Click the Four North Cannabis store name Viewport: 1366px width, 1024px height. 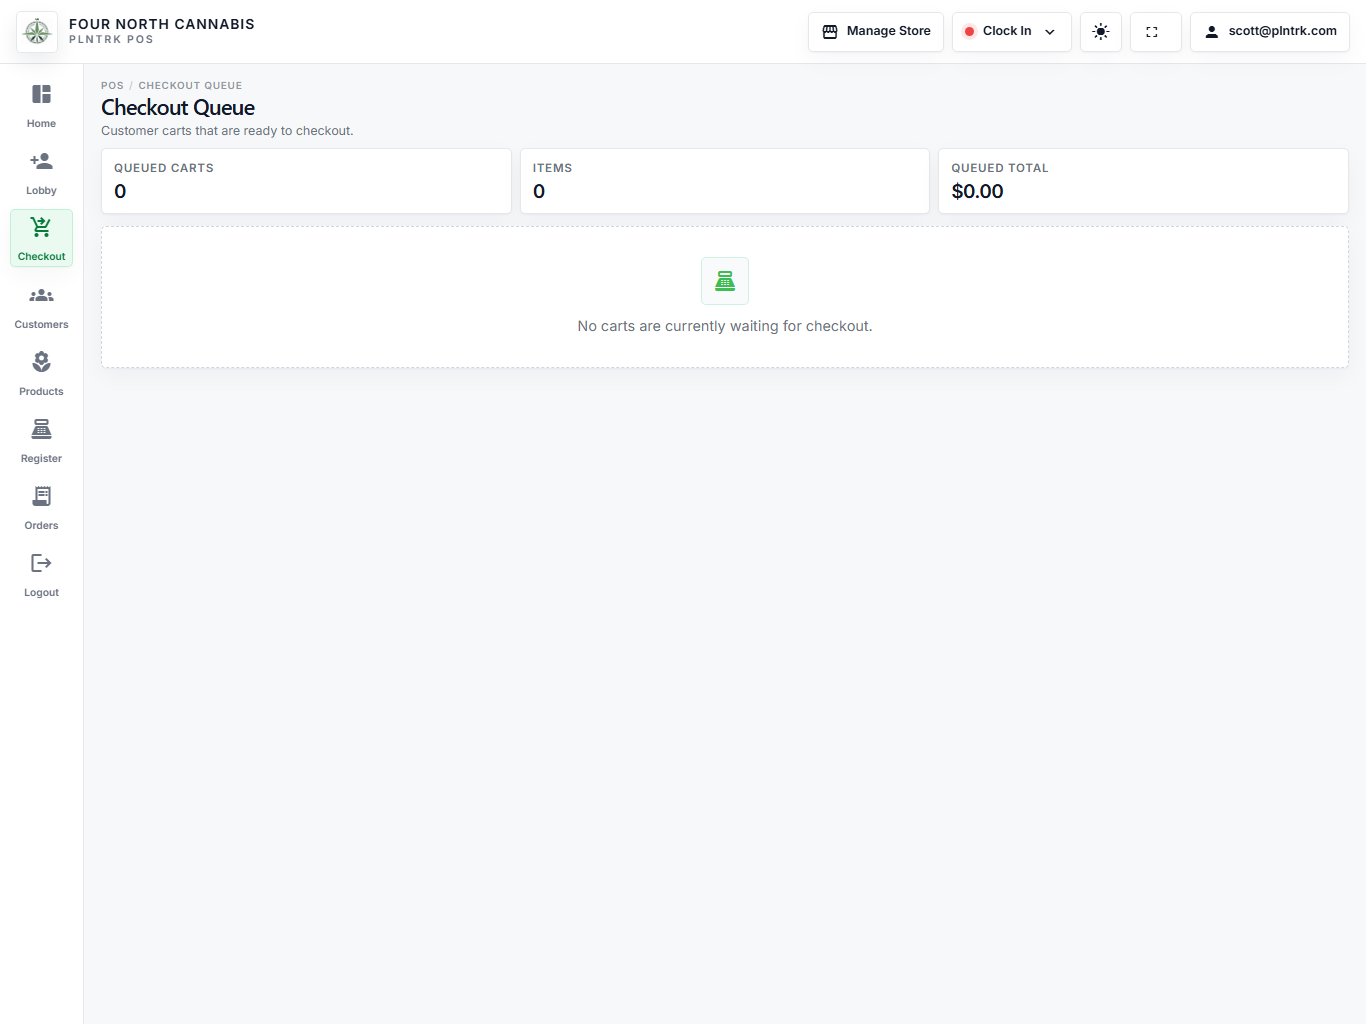[x=162, y=24]
